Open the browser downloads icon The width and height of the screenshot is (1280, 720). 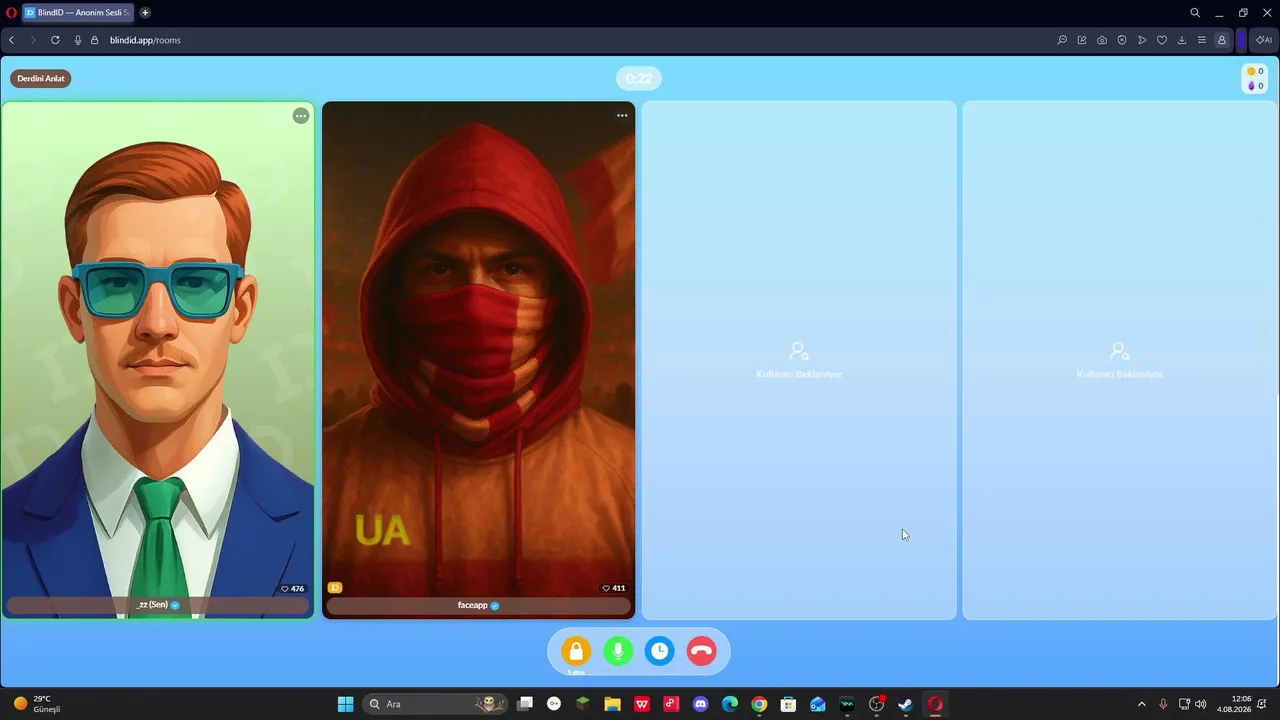[x=1182, y=40]
